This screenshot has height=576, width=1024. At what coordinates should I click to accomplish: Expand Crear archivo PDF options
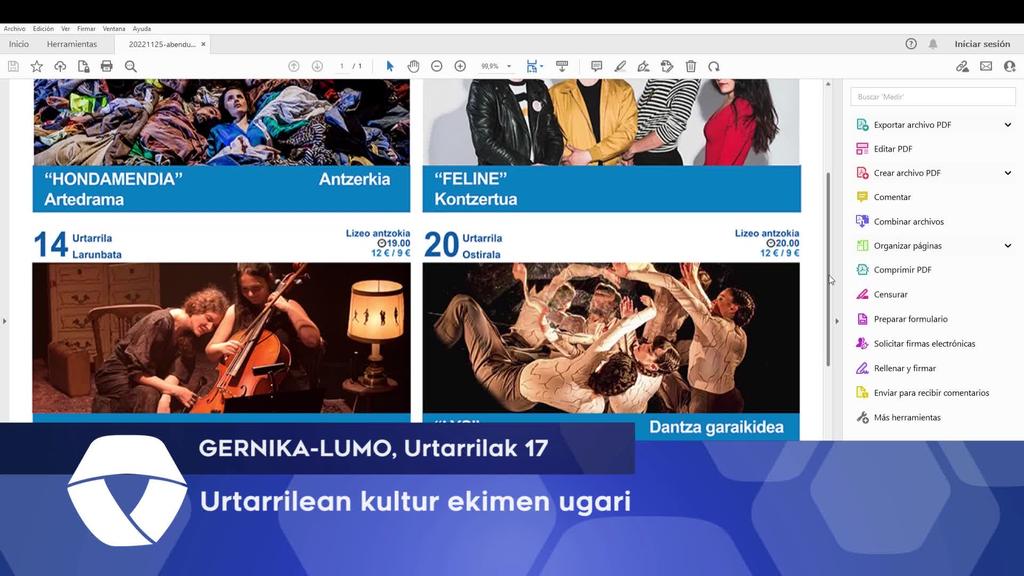tap(1008, 173)
